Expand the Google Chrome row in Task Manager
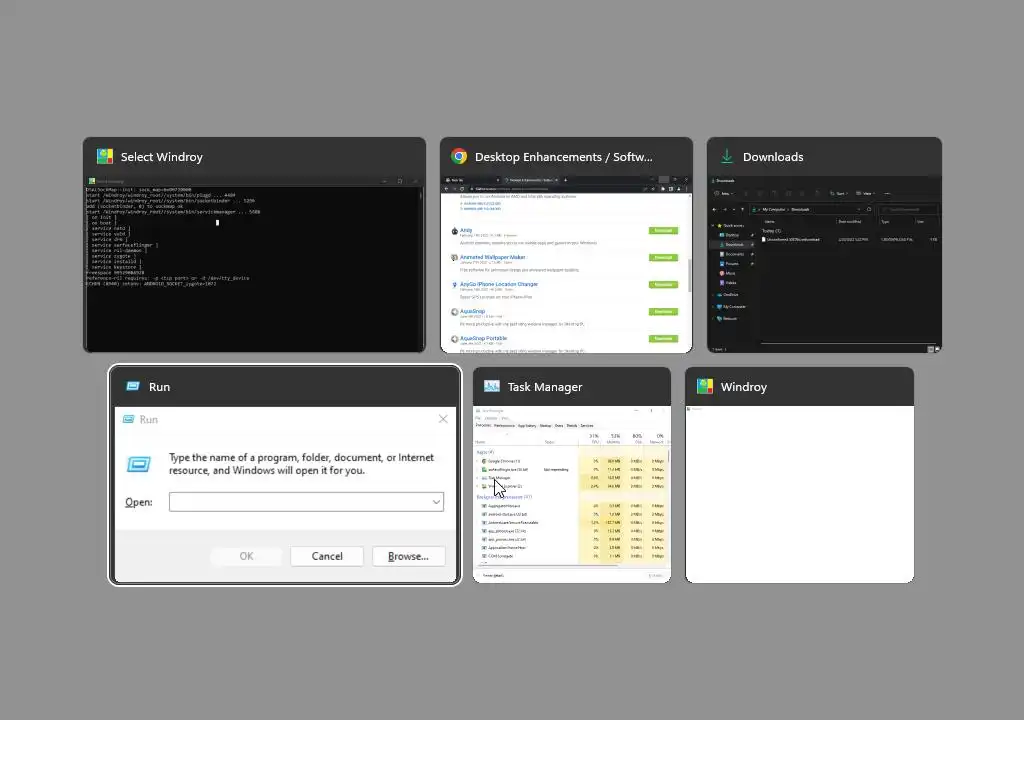Viewport: 1024px width, 768px height. point(477,461)
